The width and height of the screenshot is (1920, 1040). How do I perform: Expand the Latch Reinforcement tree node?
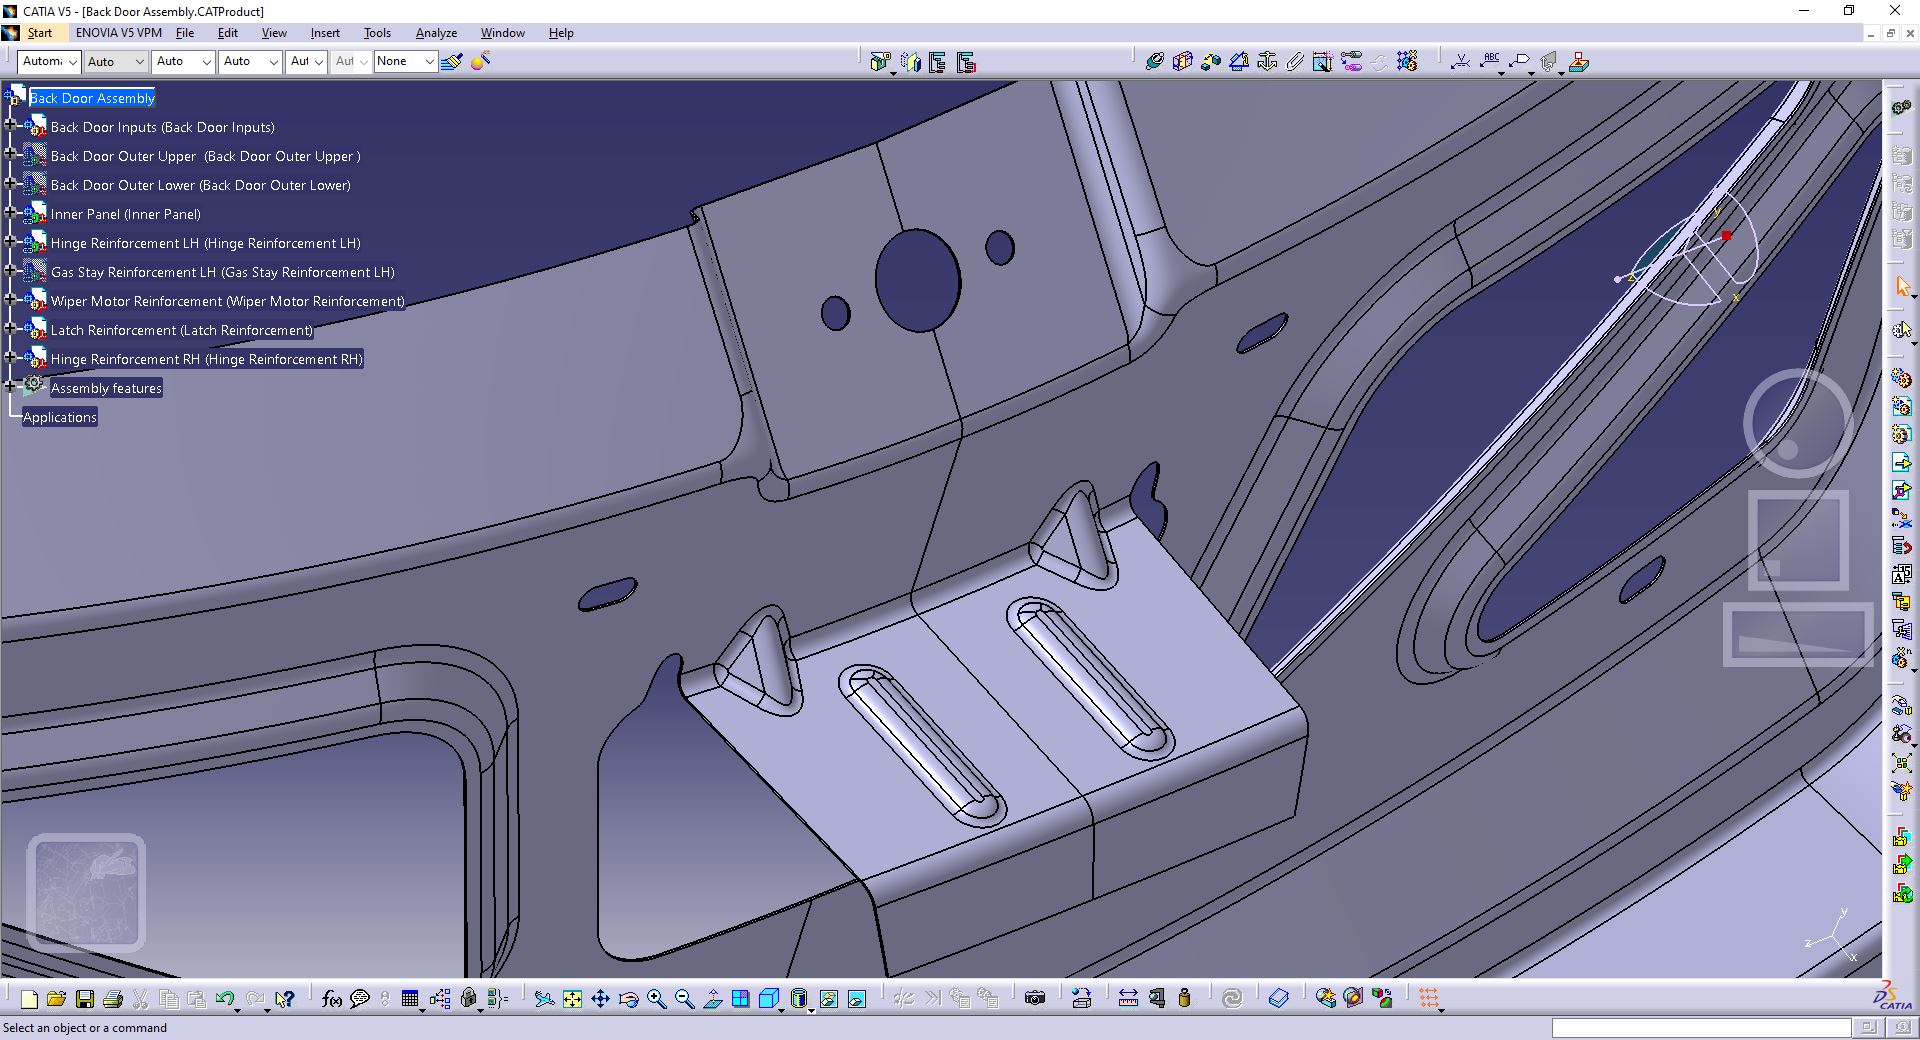[x=10, y=328]
